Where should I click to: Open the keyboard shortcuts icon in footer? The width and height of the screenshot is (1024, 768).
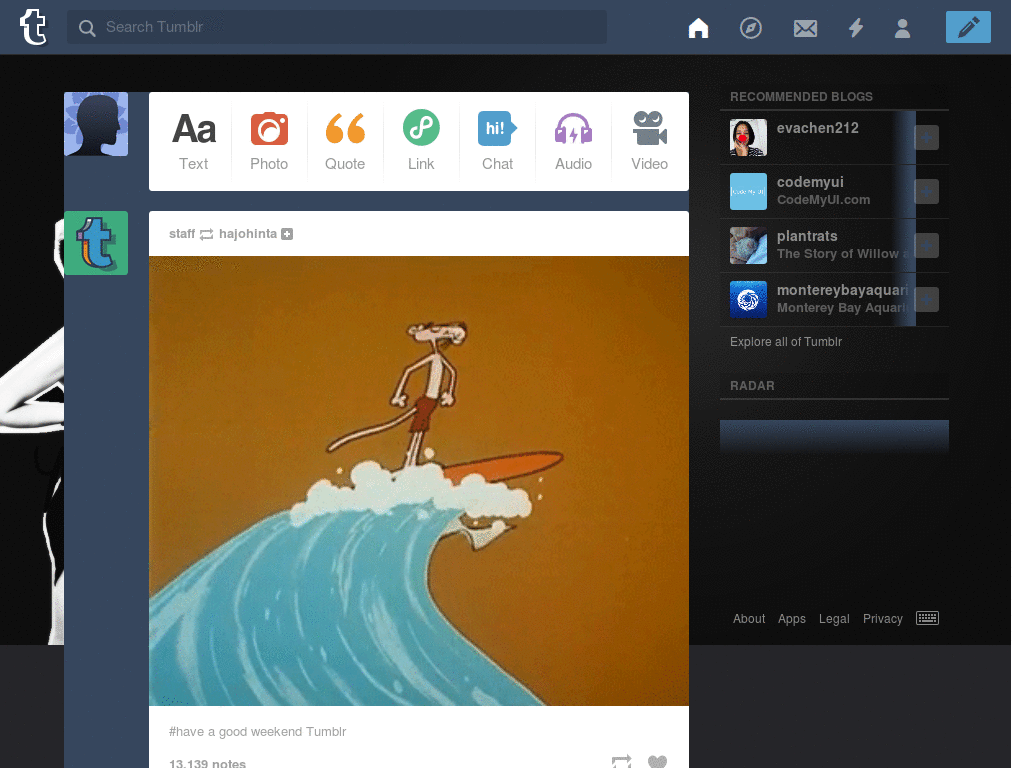point(927,618)
